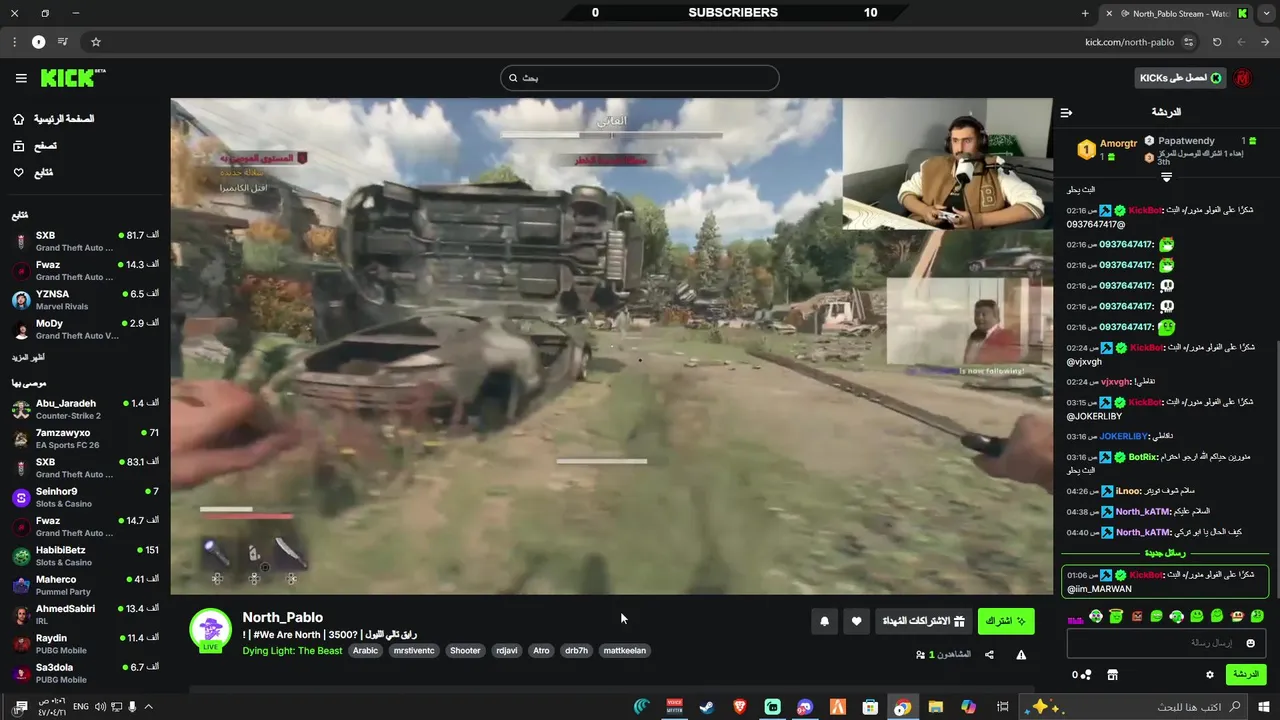The height and width of the screenshot is (720, 1280).
Task: Focus the Kick search box
Action: point(640,78)
